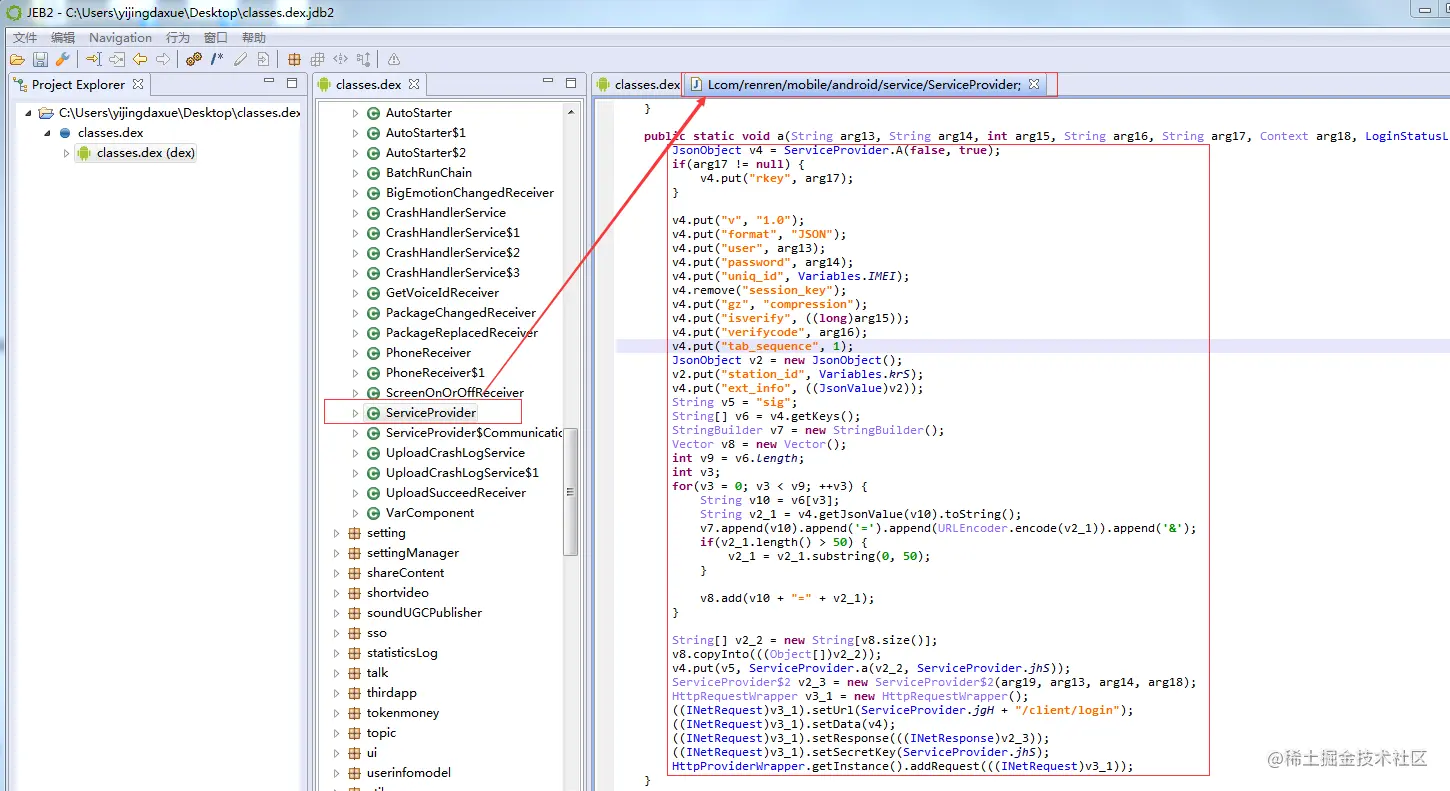Screen dimensions: 1450x791
Task: Open the 行为 menu
Action: click(x=178, y=38)
